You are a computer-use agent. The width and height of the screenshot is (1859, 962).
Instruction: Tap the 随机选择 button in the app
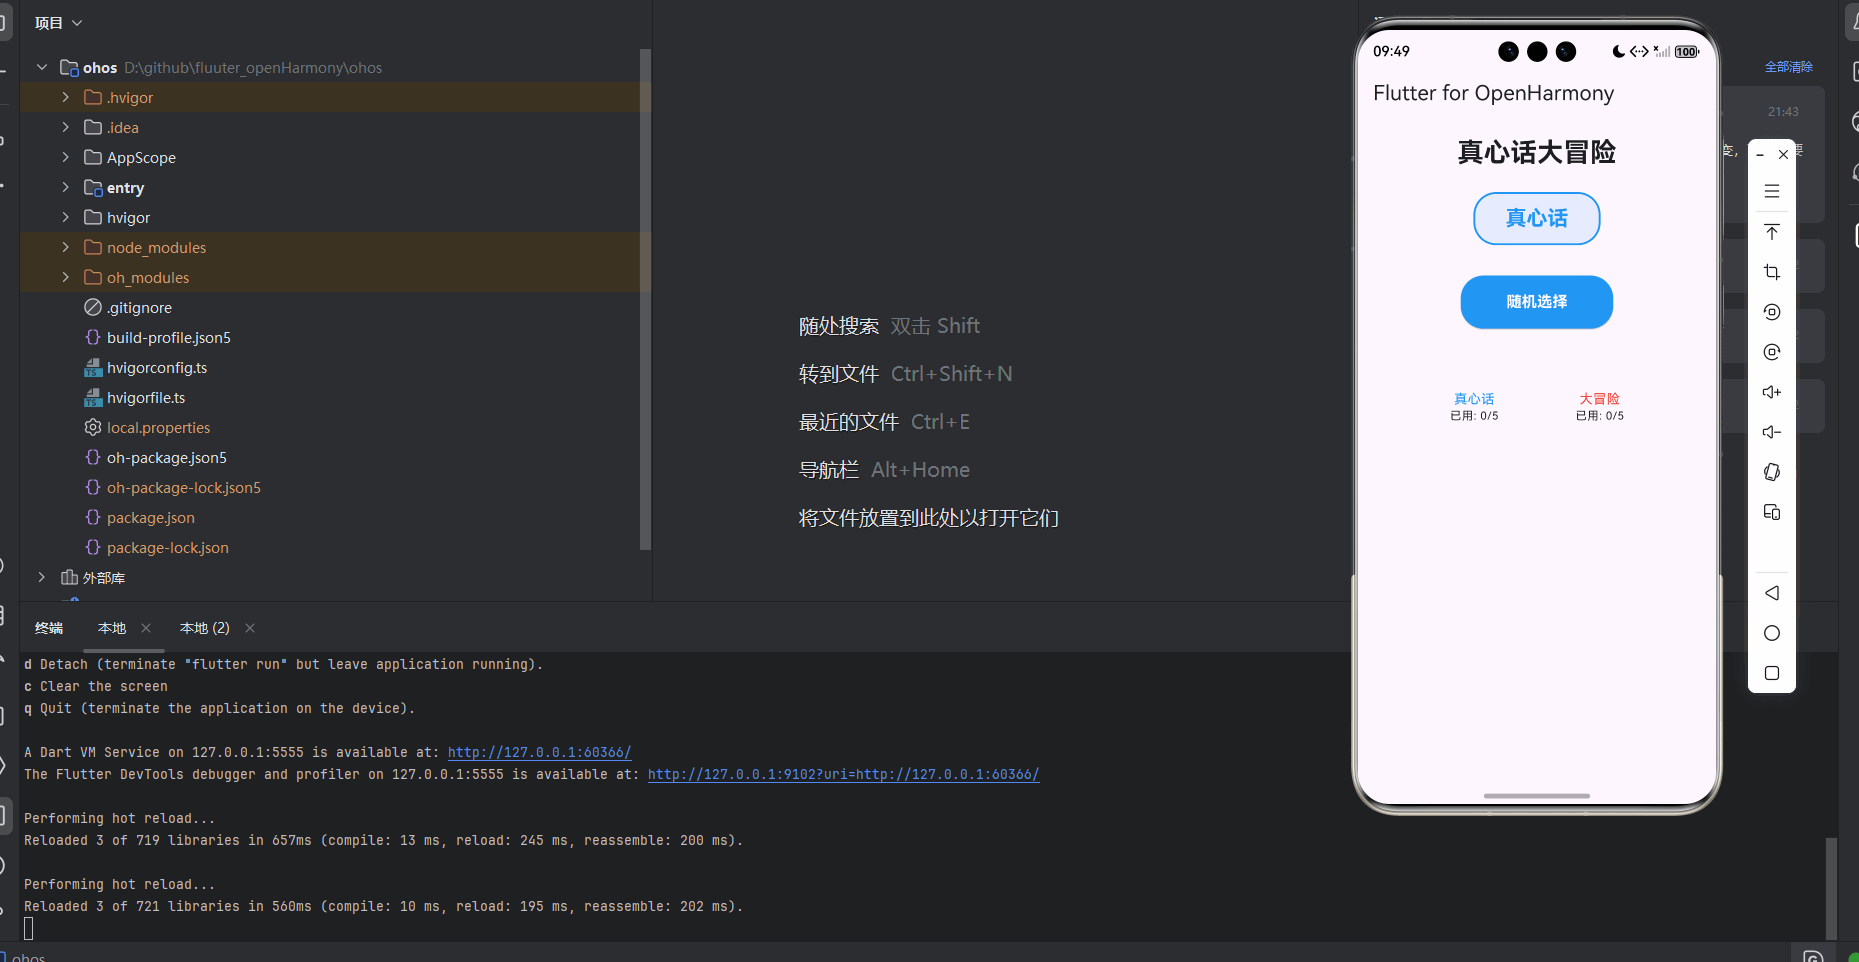[1536, 302]
